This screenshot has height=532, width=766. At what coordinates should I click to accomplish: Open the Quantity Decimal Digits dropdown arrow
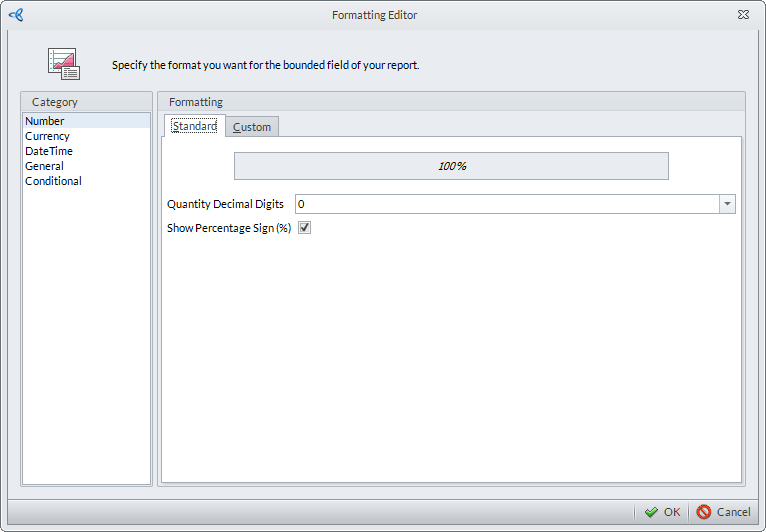point(727,204)
